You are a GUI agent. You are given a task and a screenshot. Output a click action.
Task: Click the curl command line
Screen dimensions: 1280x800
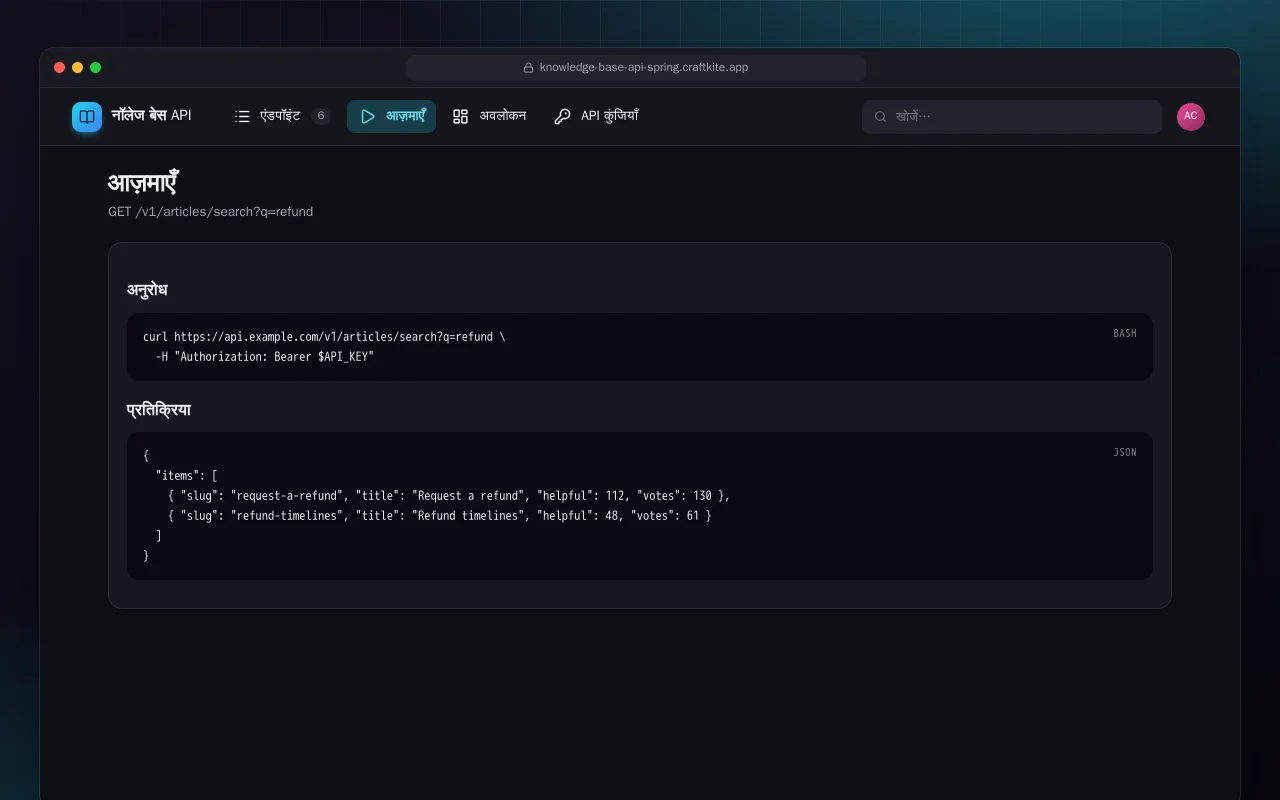324,337
